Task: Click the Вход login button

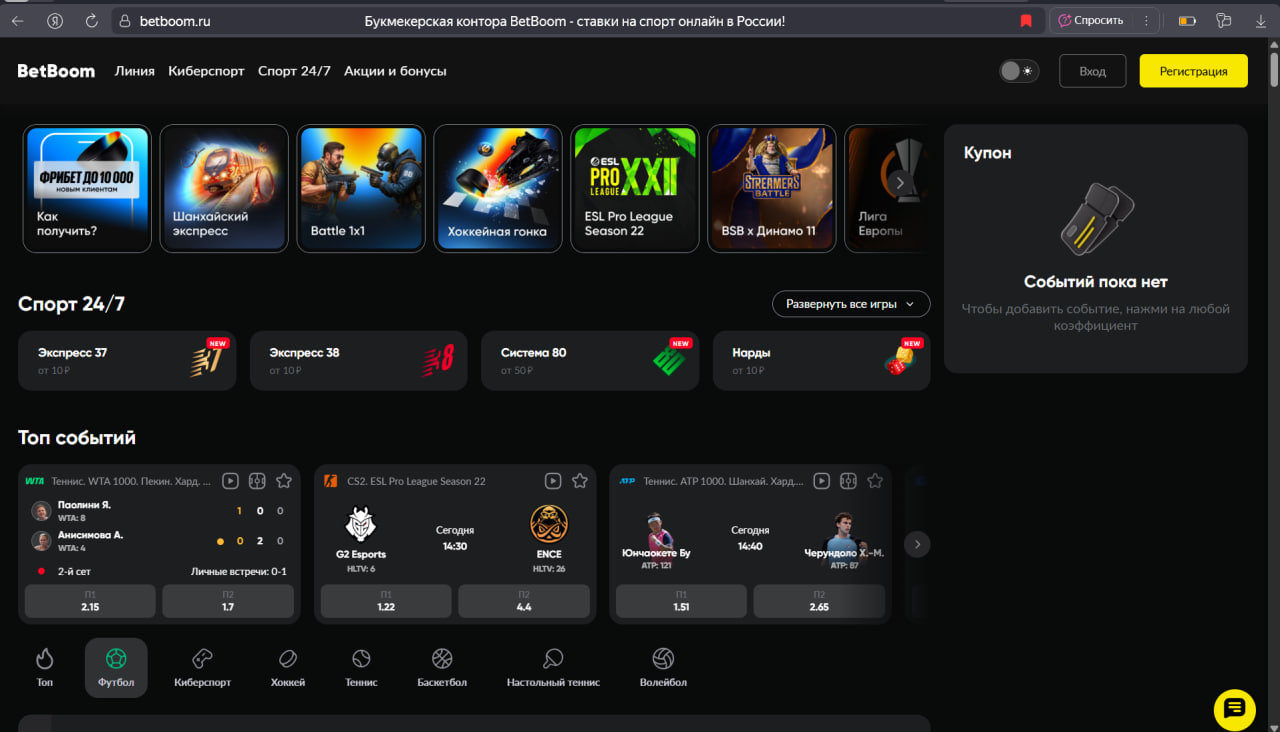Action: tap(1092, 71)
